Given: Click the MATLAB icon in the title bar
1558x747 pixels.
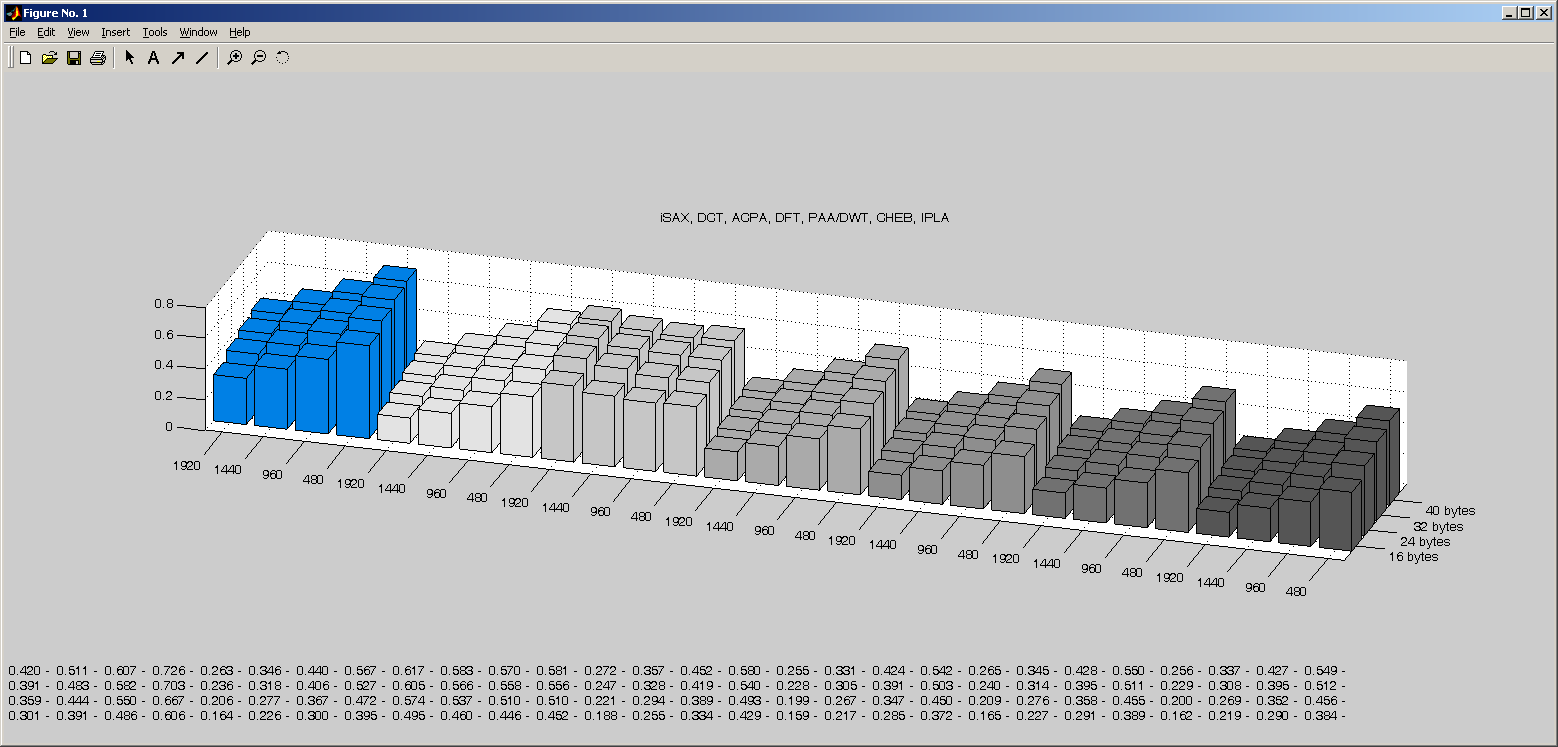Looking at the screenshot, I should 12,12.
